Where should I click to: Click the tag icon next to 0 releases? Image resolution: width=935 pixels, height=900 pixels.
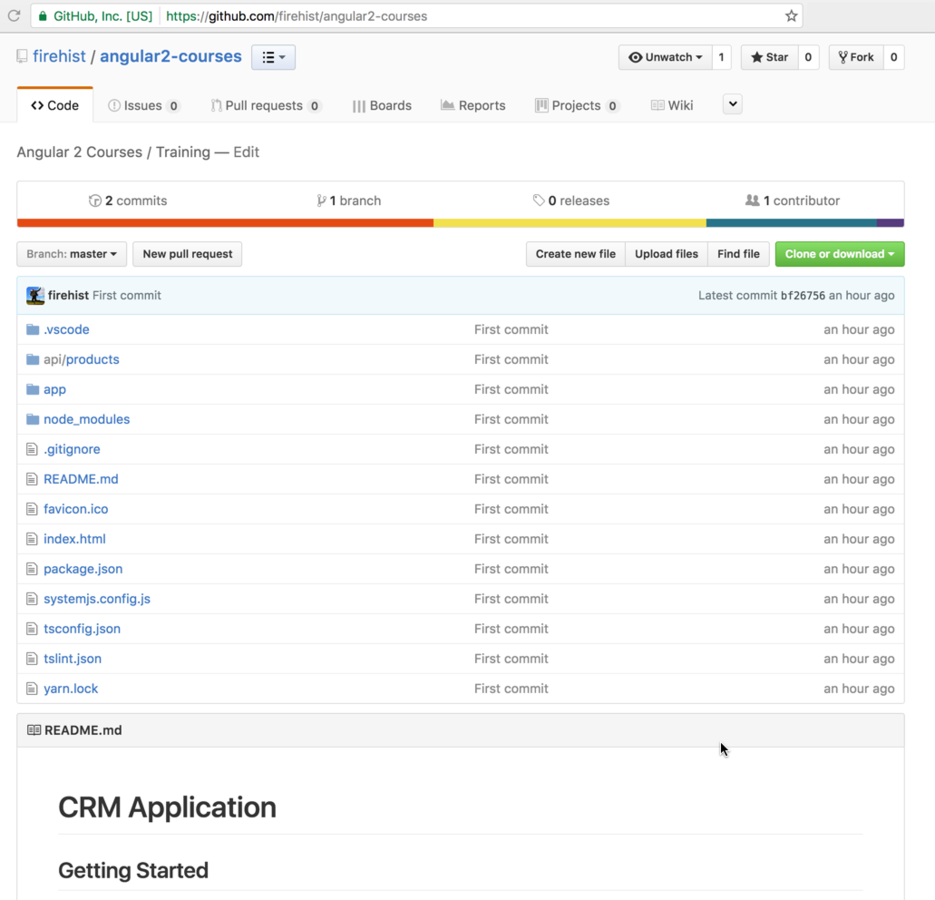coord(538,200)
